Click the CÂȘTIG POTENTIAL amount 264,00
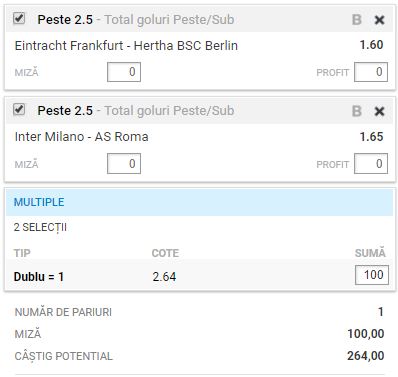398x377 pixels. tap(366, 356)
